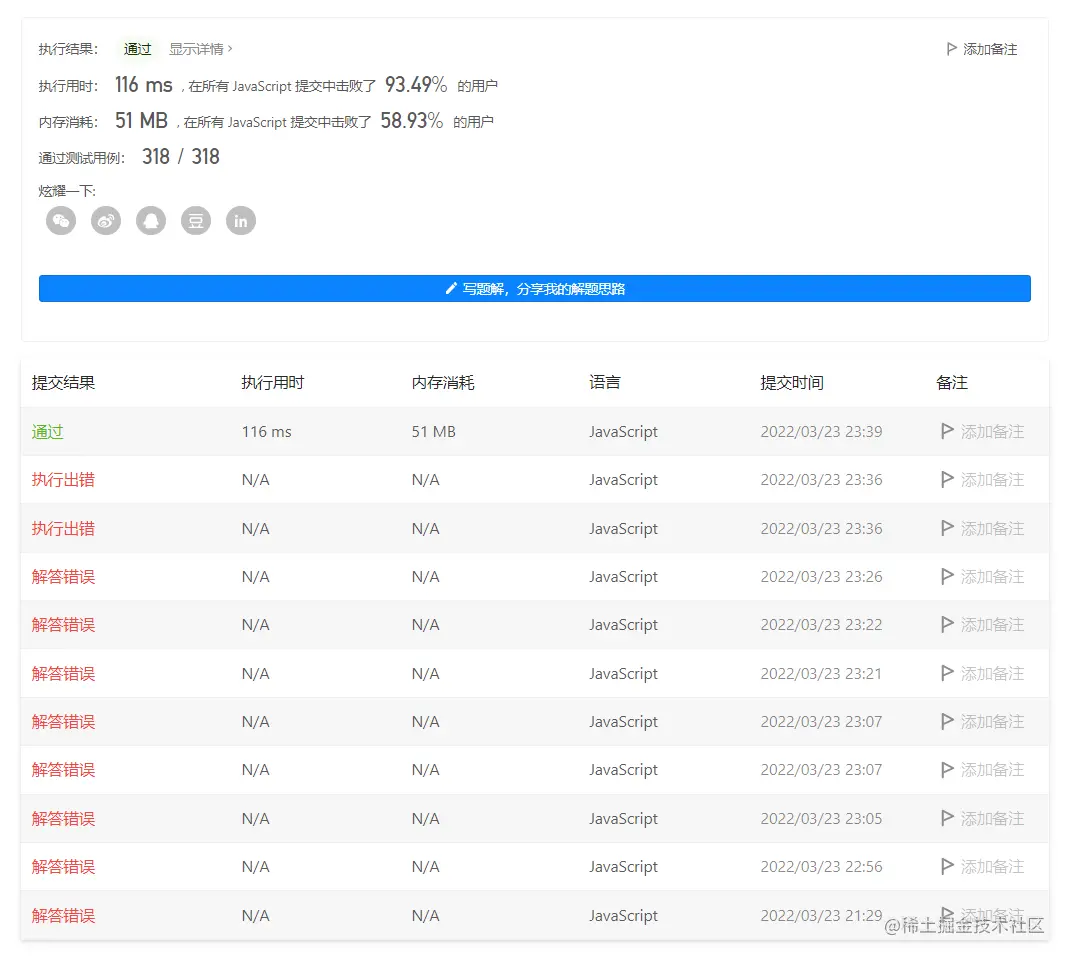
Task: Click flag icon in the 23:21 submission row
Action: (947, 674)
